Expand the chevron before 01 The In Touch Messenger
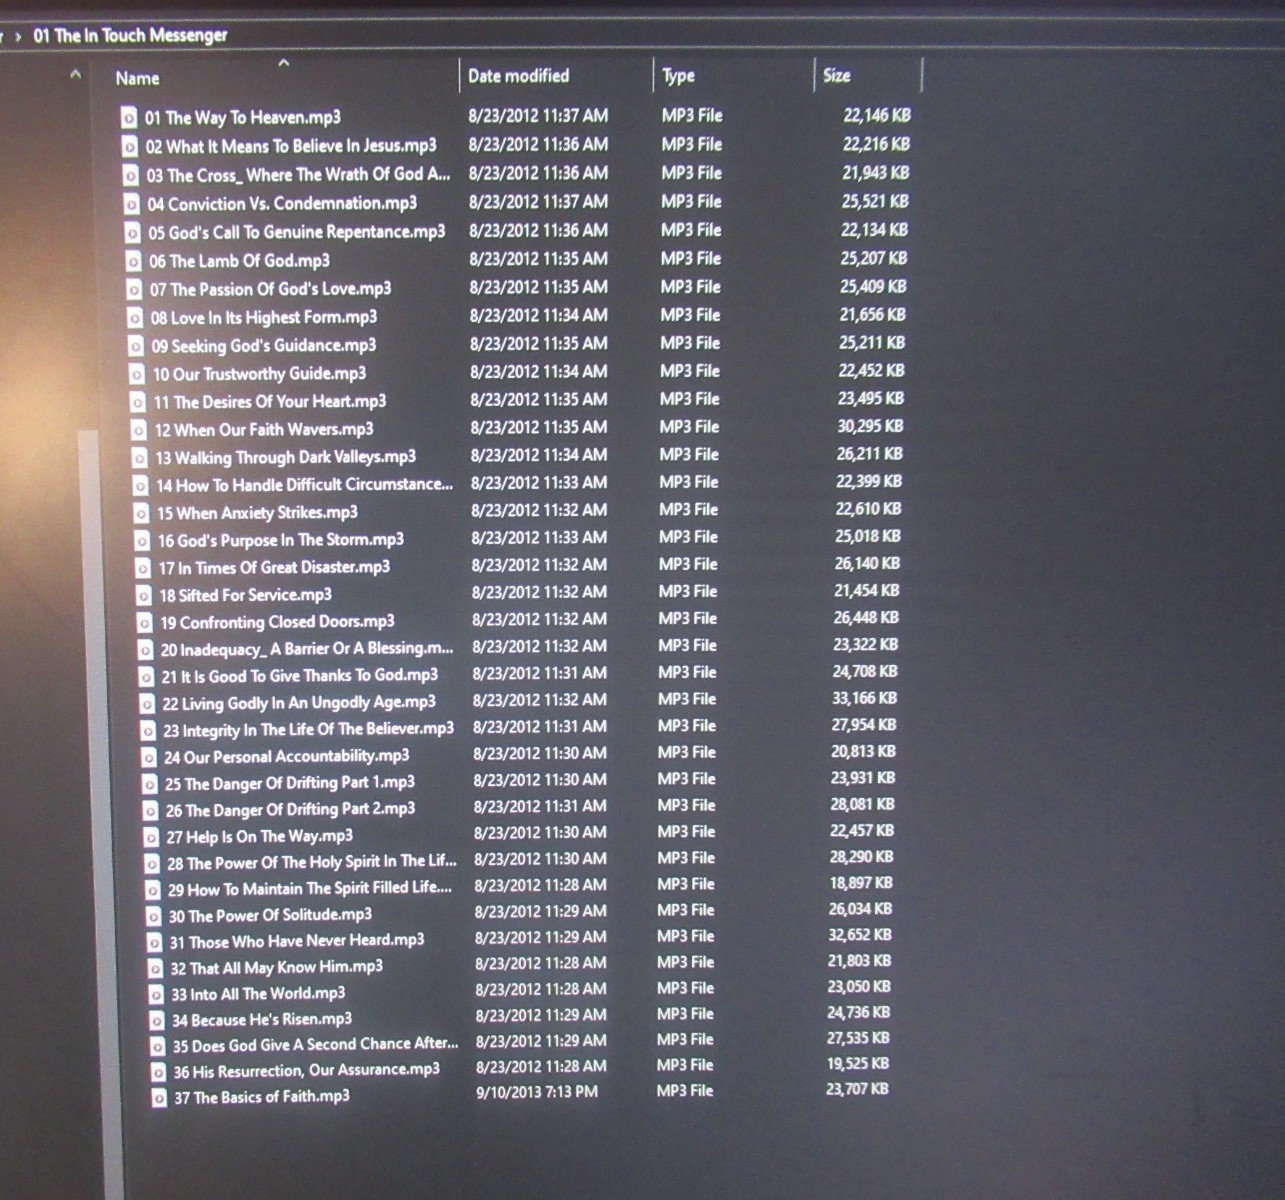This screenshot has height=1200, width=1285. click(19, 37)
